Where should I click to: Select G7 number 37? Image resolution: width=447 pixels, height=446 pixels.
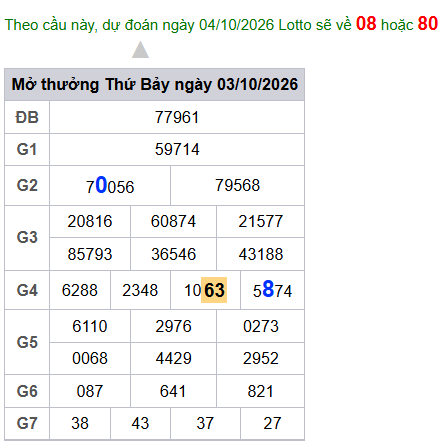point(205,423)
